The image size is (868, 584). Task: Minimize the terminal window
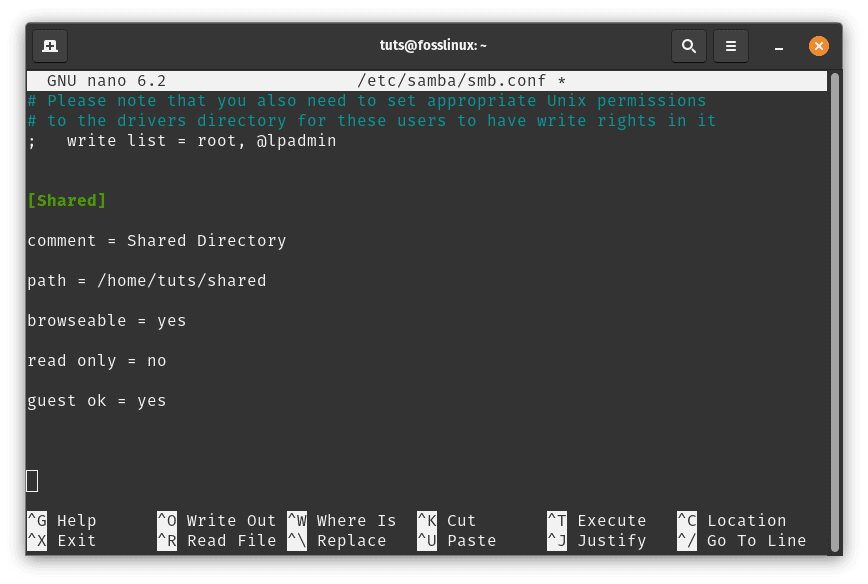coord(778,46)
